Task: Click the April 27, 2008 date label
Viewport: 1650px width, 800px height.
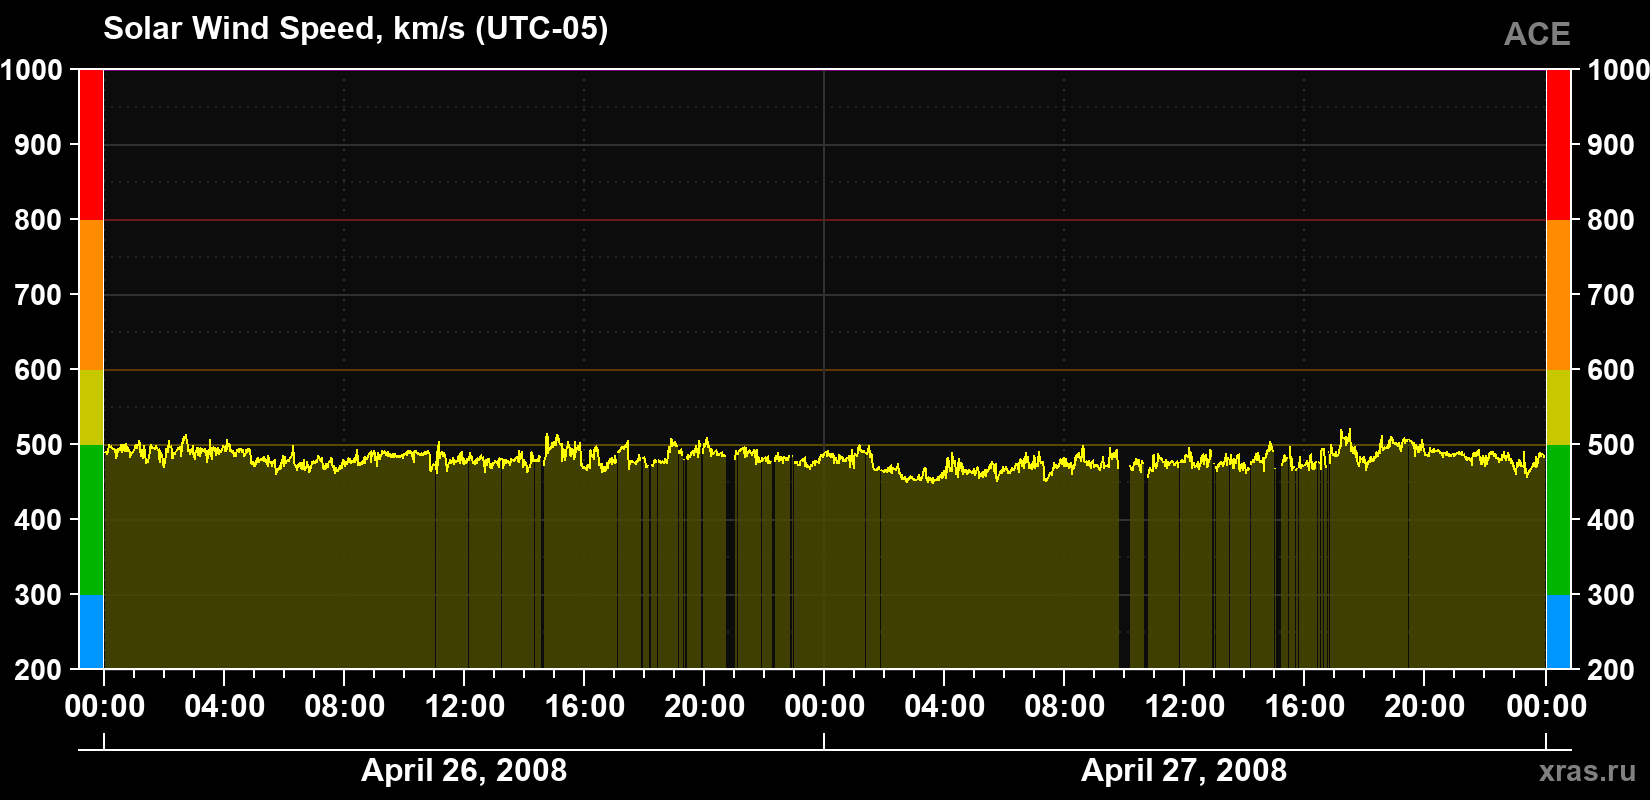Action: click(1184, 770)
